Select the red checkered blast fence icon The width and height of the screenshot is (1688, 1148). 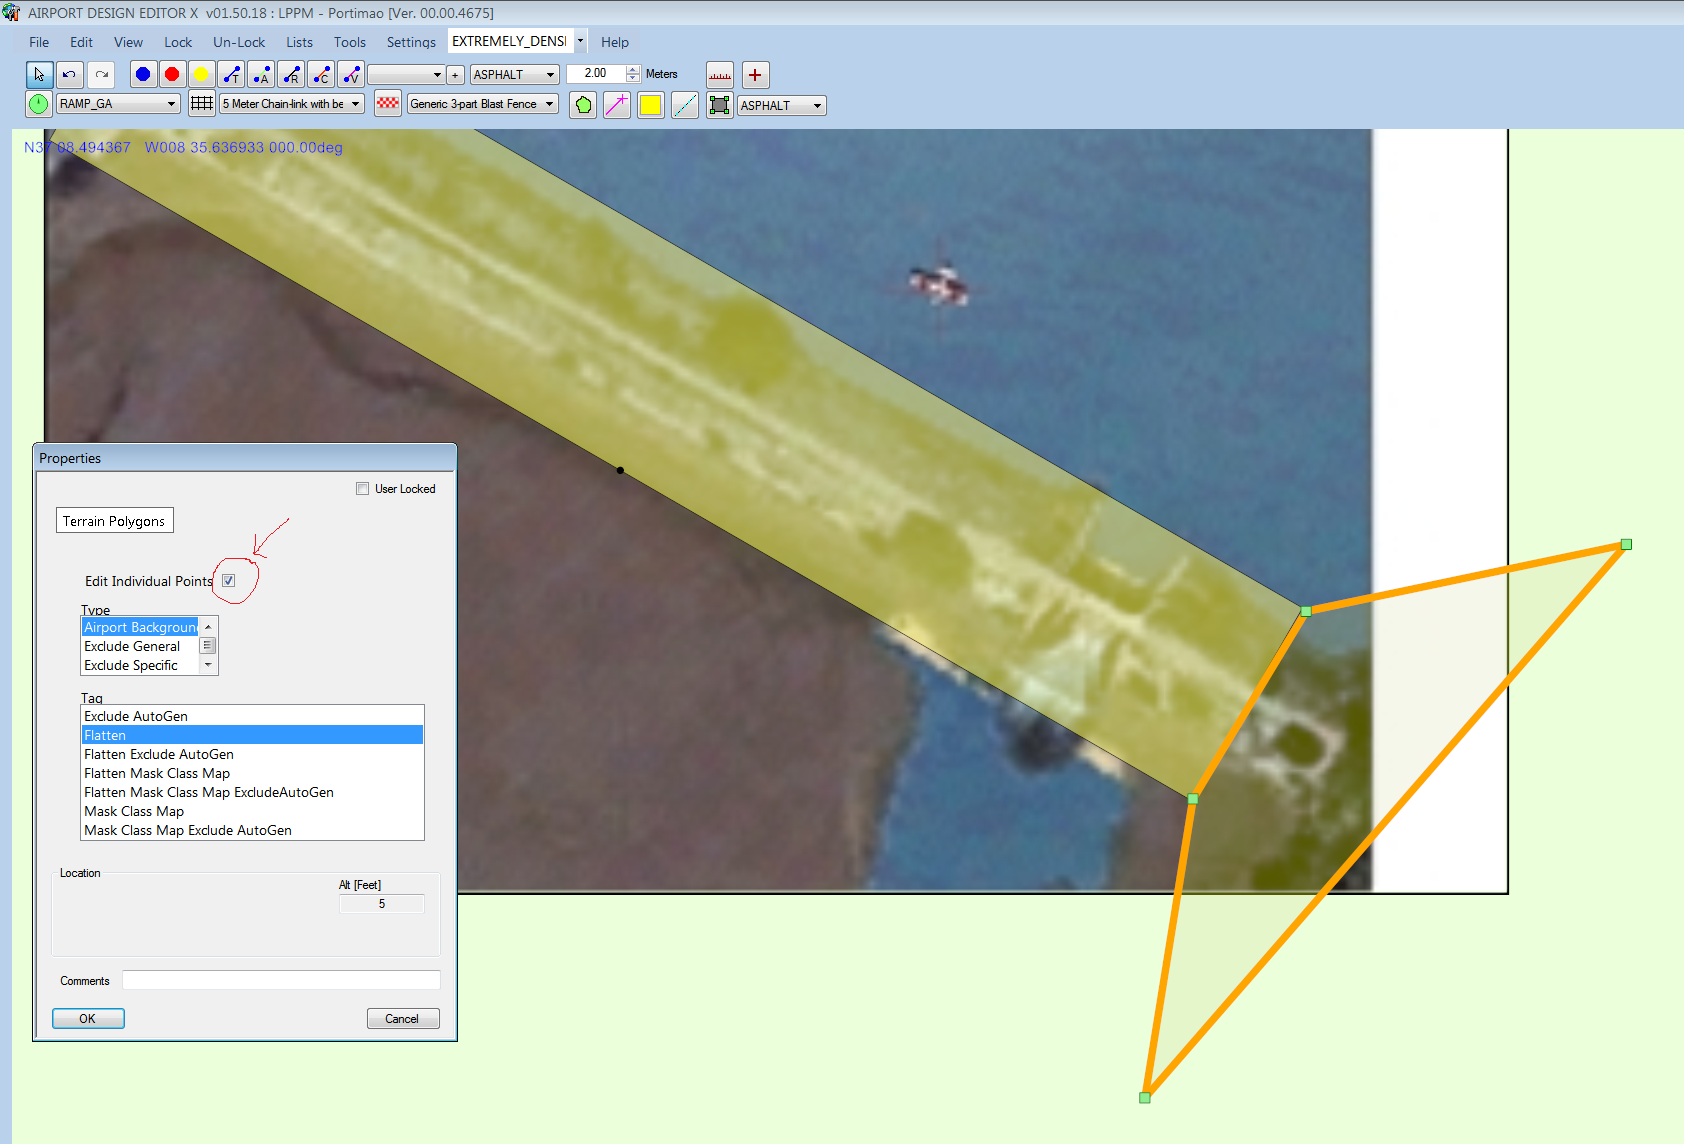(x=388, y=104)
